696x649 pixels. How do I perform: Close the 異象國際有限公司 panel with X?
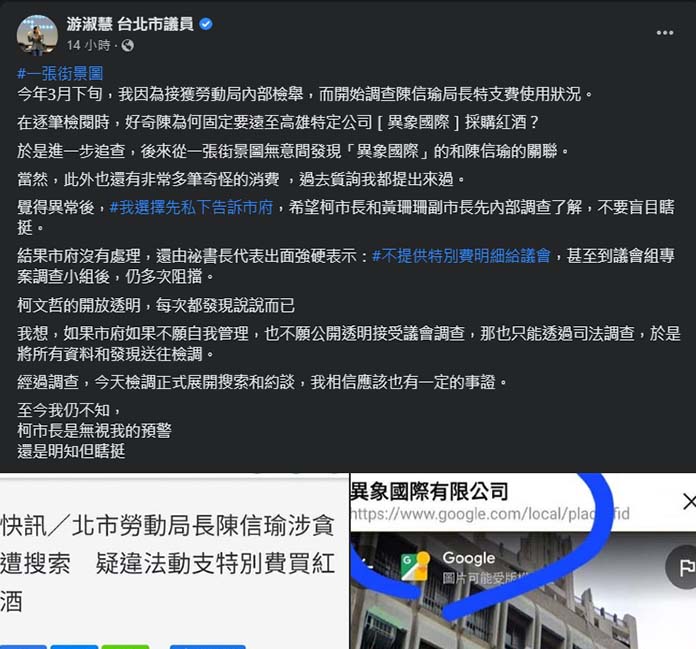(x=689, y=502)
